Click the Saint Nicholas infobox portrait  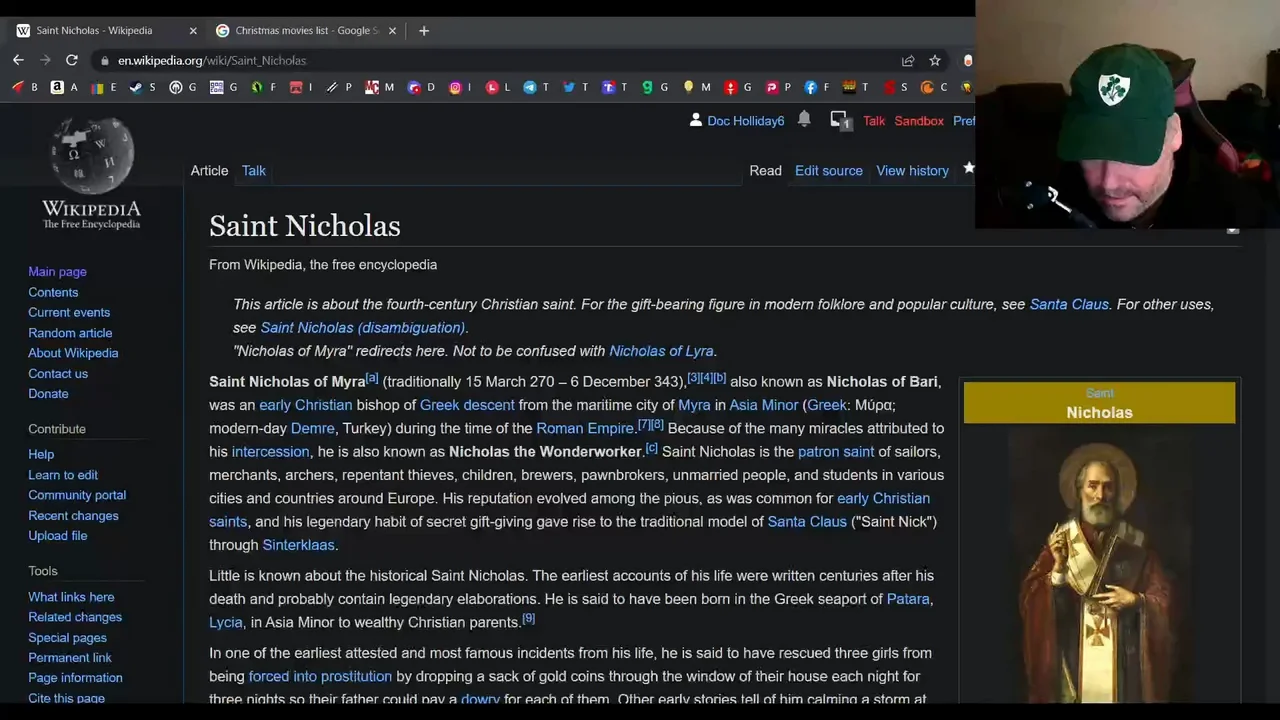(x=1099, y=570)
